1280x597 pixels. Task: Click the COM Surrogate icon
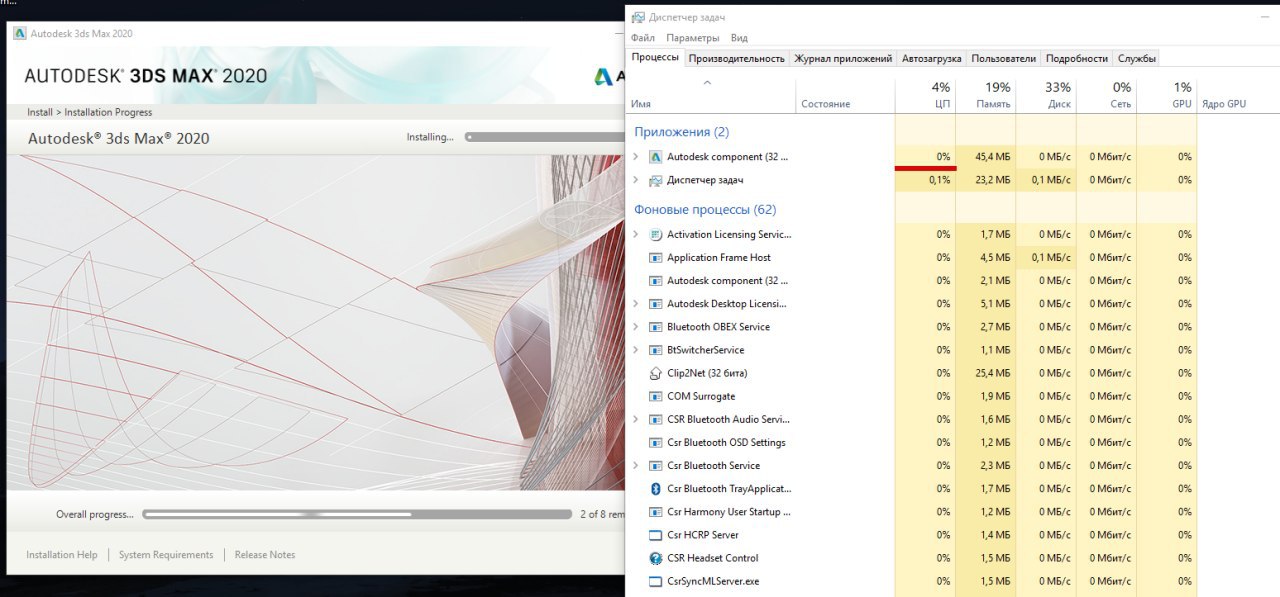[656, 396]
